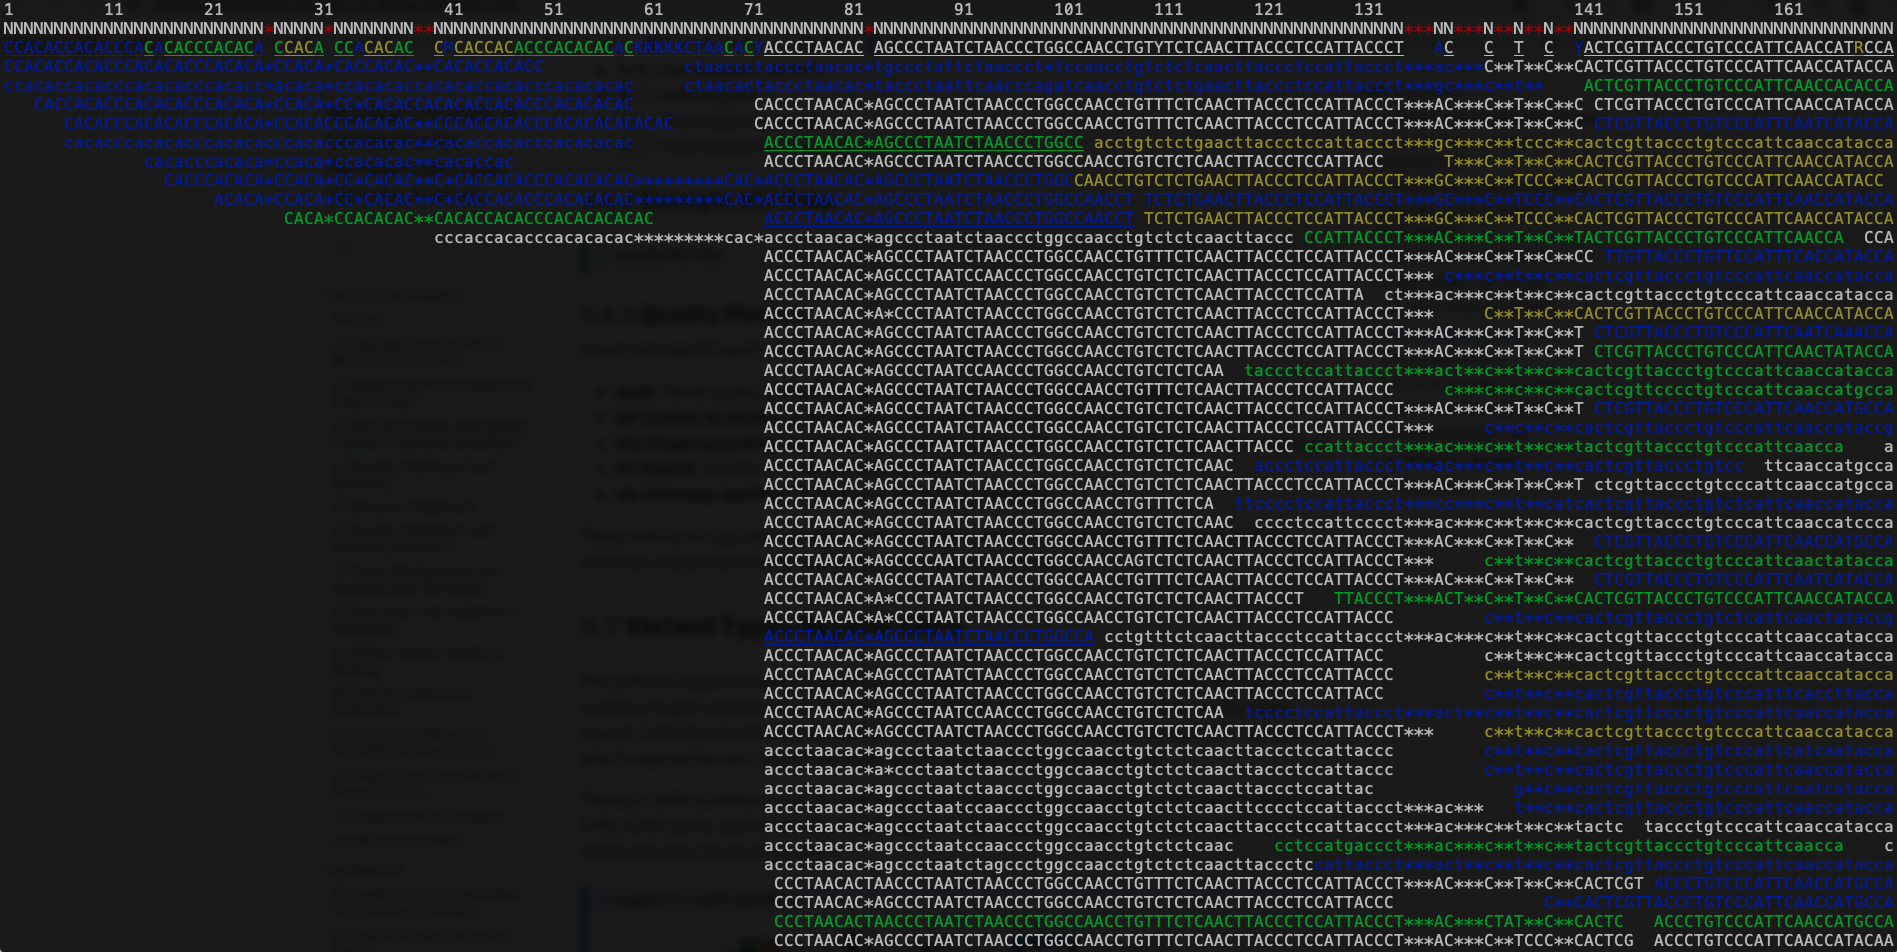Viewport: 1897px width, 952px height.
Task: Click ruler position label 41
Action: point(454,9)
